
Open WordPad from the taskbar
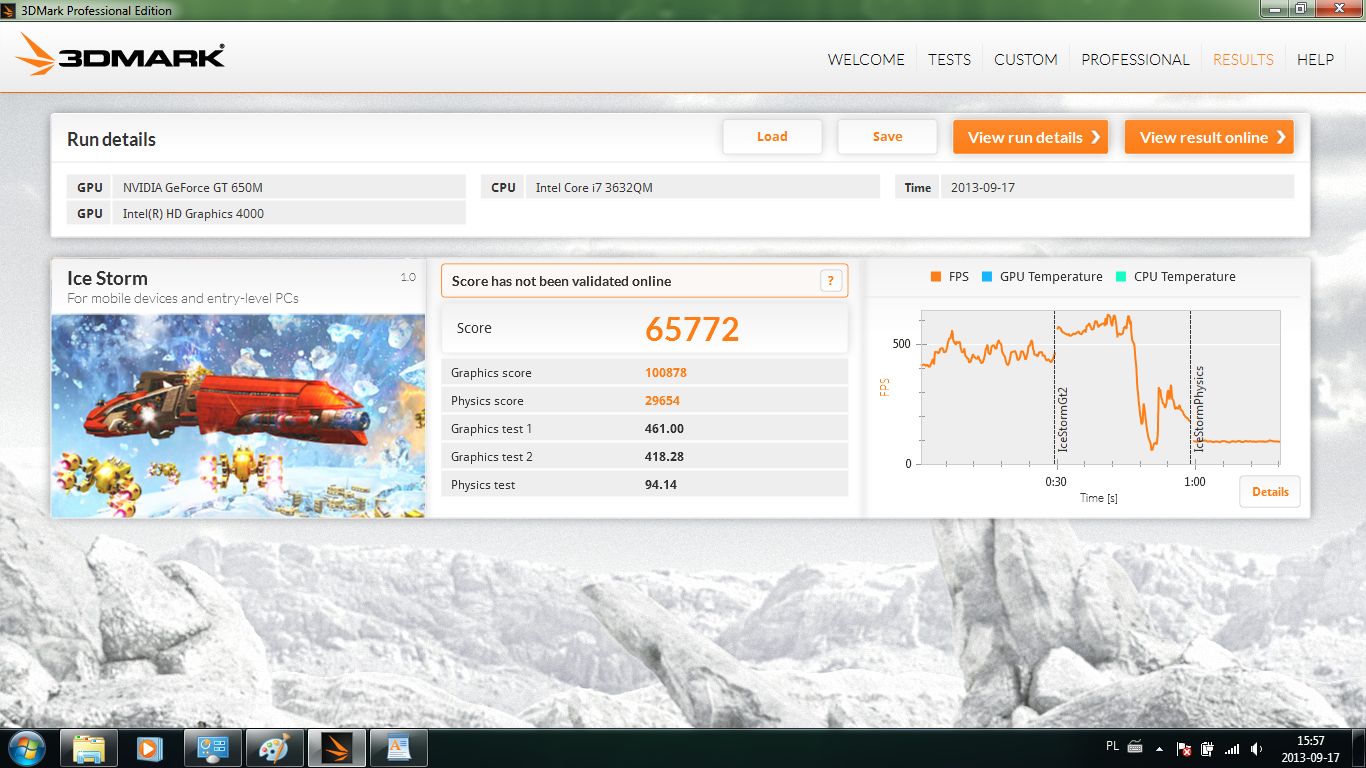(399, 748)
